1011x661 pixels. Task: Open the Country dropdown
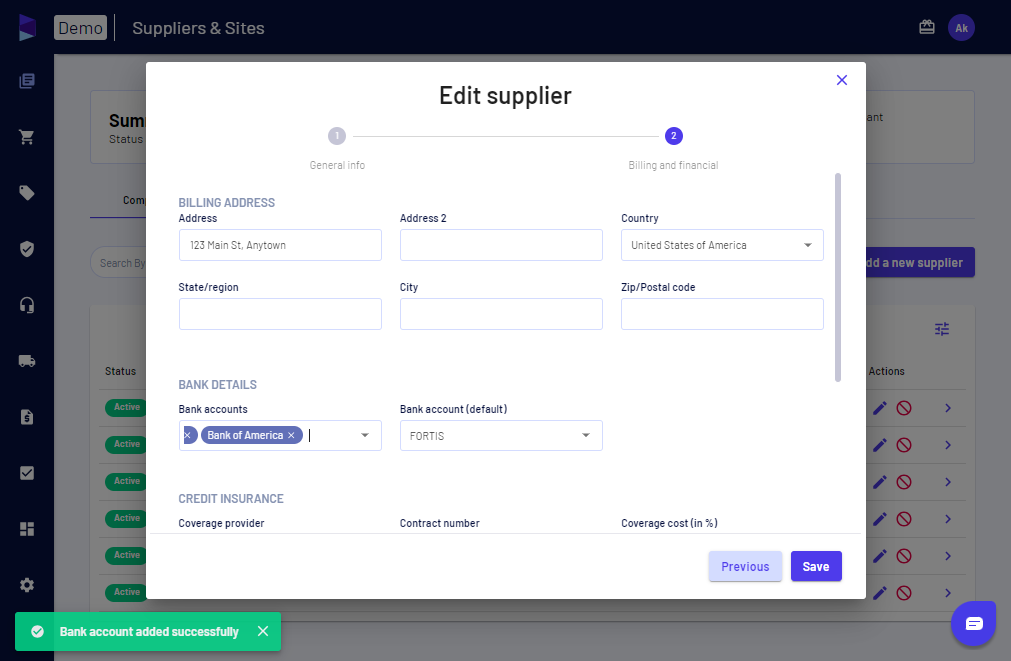tap(722, 245)
